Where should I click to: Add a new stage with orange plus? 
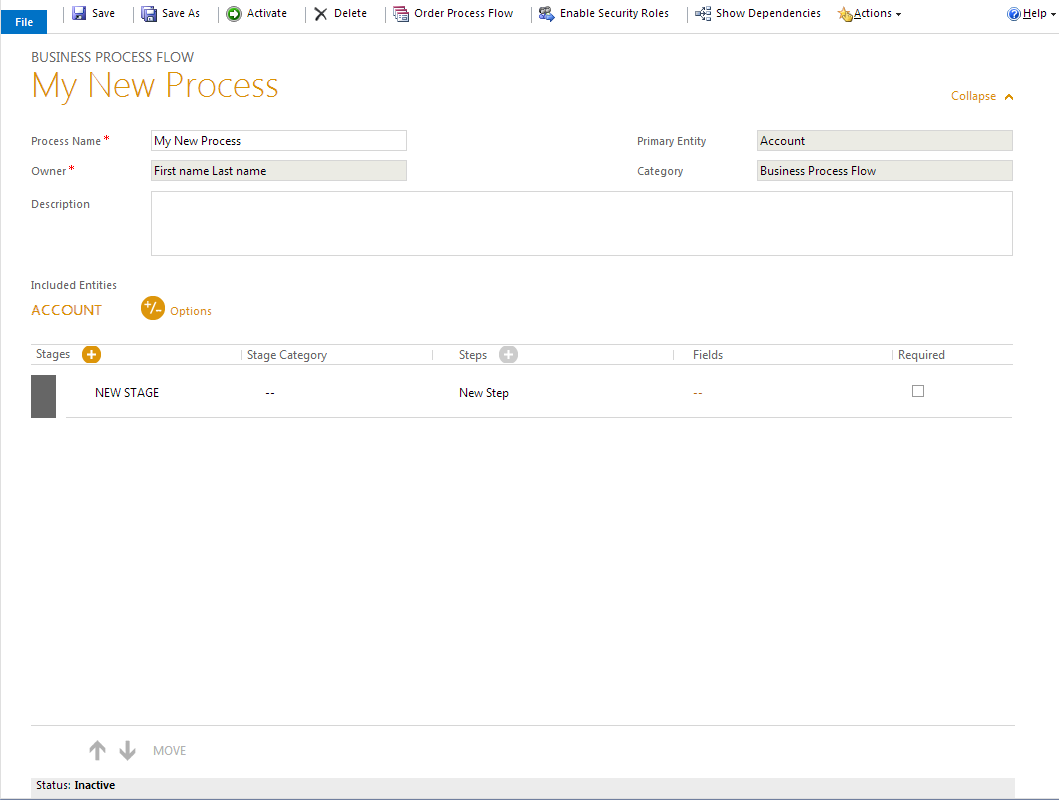91,354
